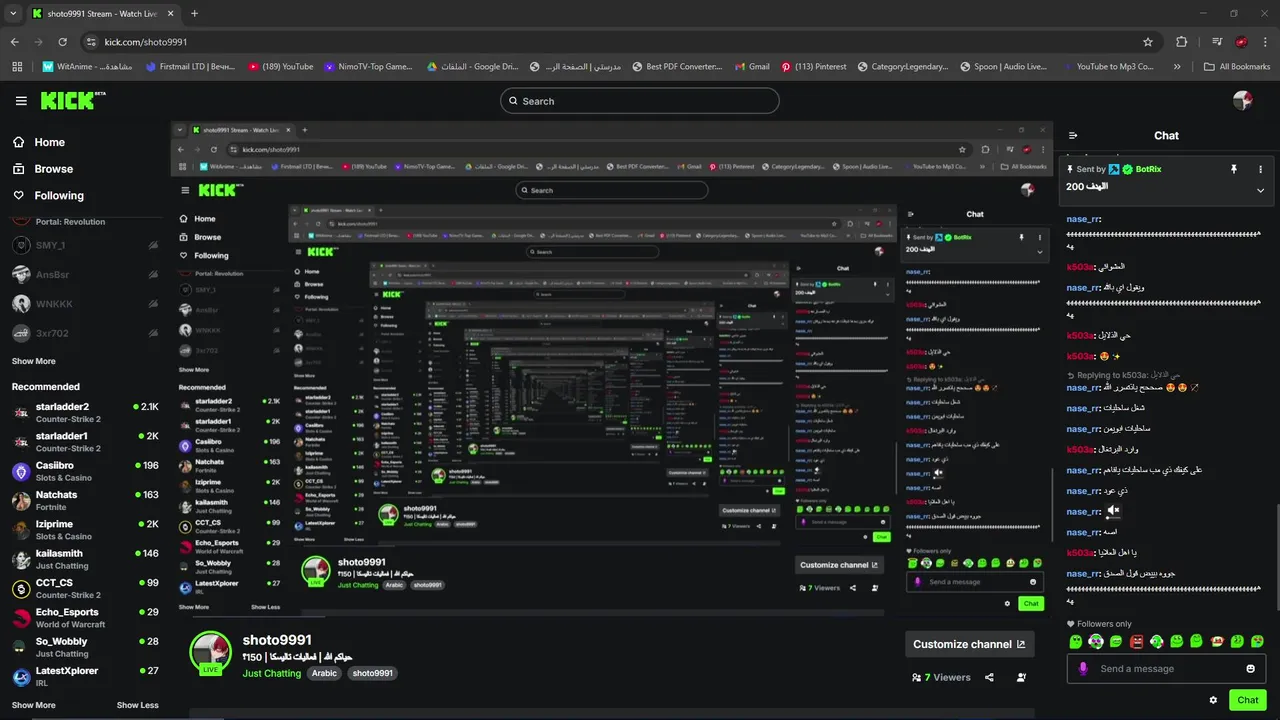Share the shoto9991 stream
This screenshot has height=720, width=1280.
(x=989, y=677)
